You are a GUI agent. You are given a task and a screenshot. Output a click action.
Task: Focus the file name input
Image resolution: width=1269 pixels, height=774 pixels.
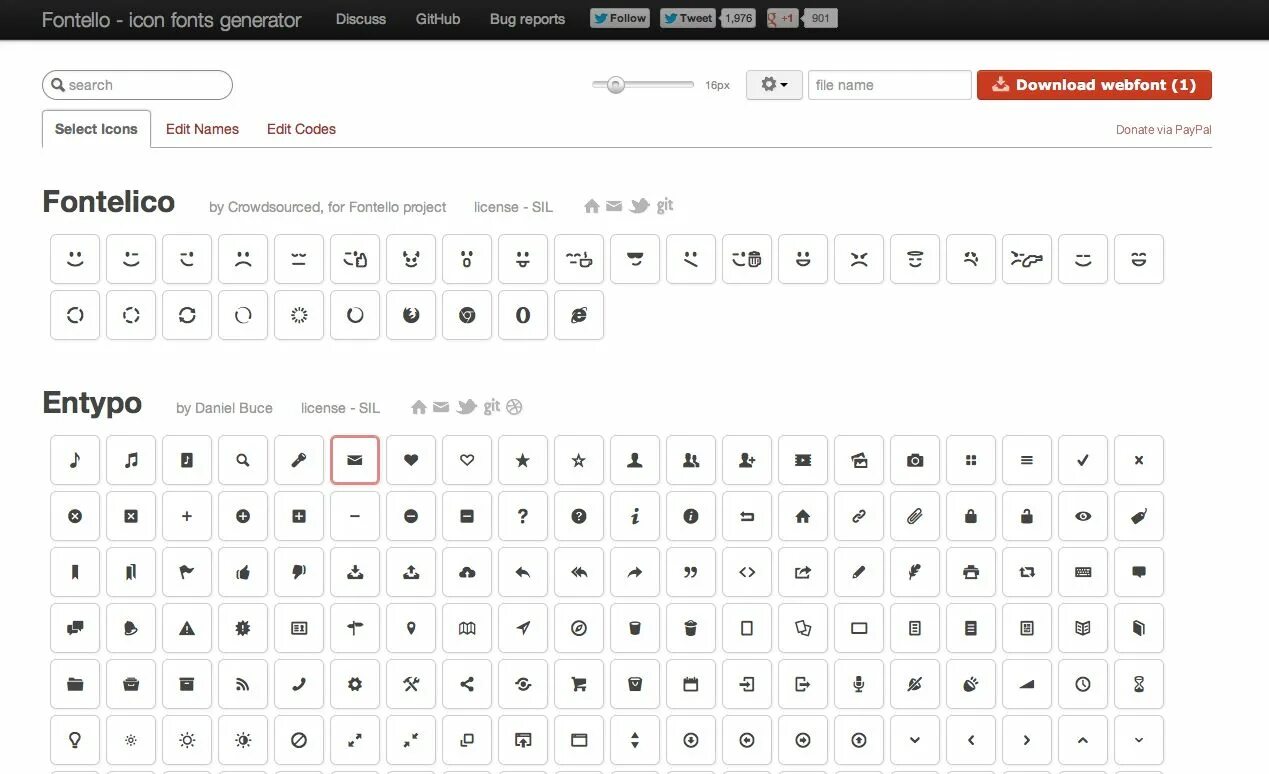pos(889,85)
